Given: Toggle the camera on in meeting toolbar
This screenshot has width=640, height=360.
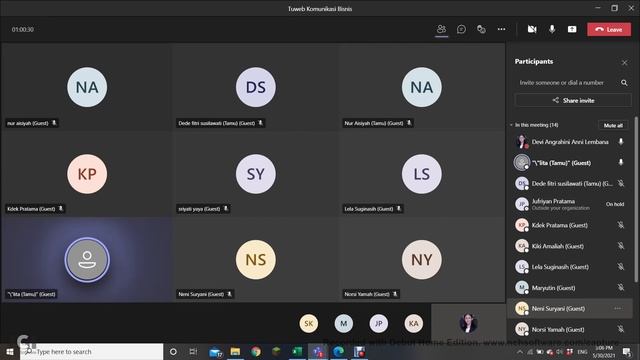Looking at the screenshot, I should pyautogui.click(x=532, y=29).
